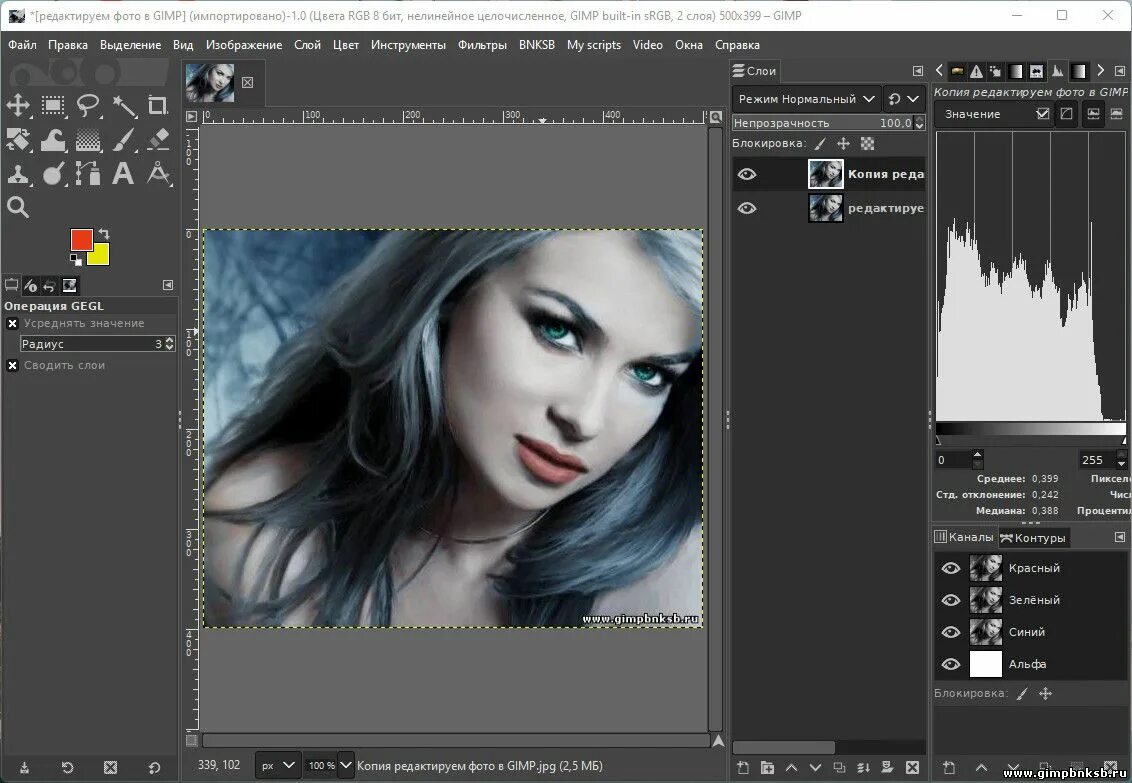
Task: Select the Eraser tool
Action: (158, 140)
